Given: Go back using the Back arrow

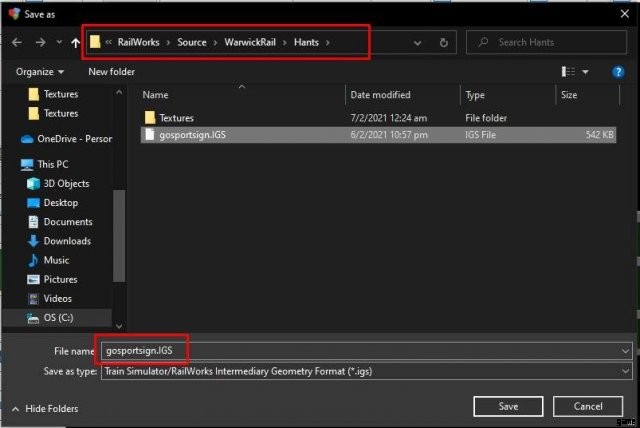Looking at the screenshot, I should (17, 42).
